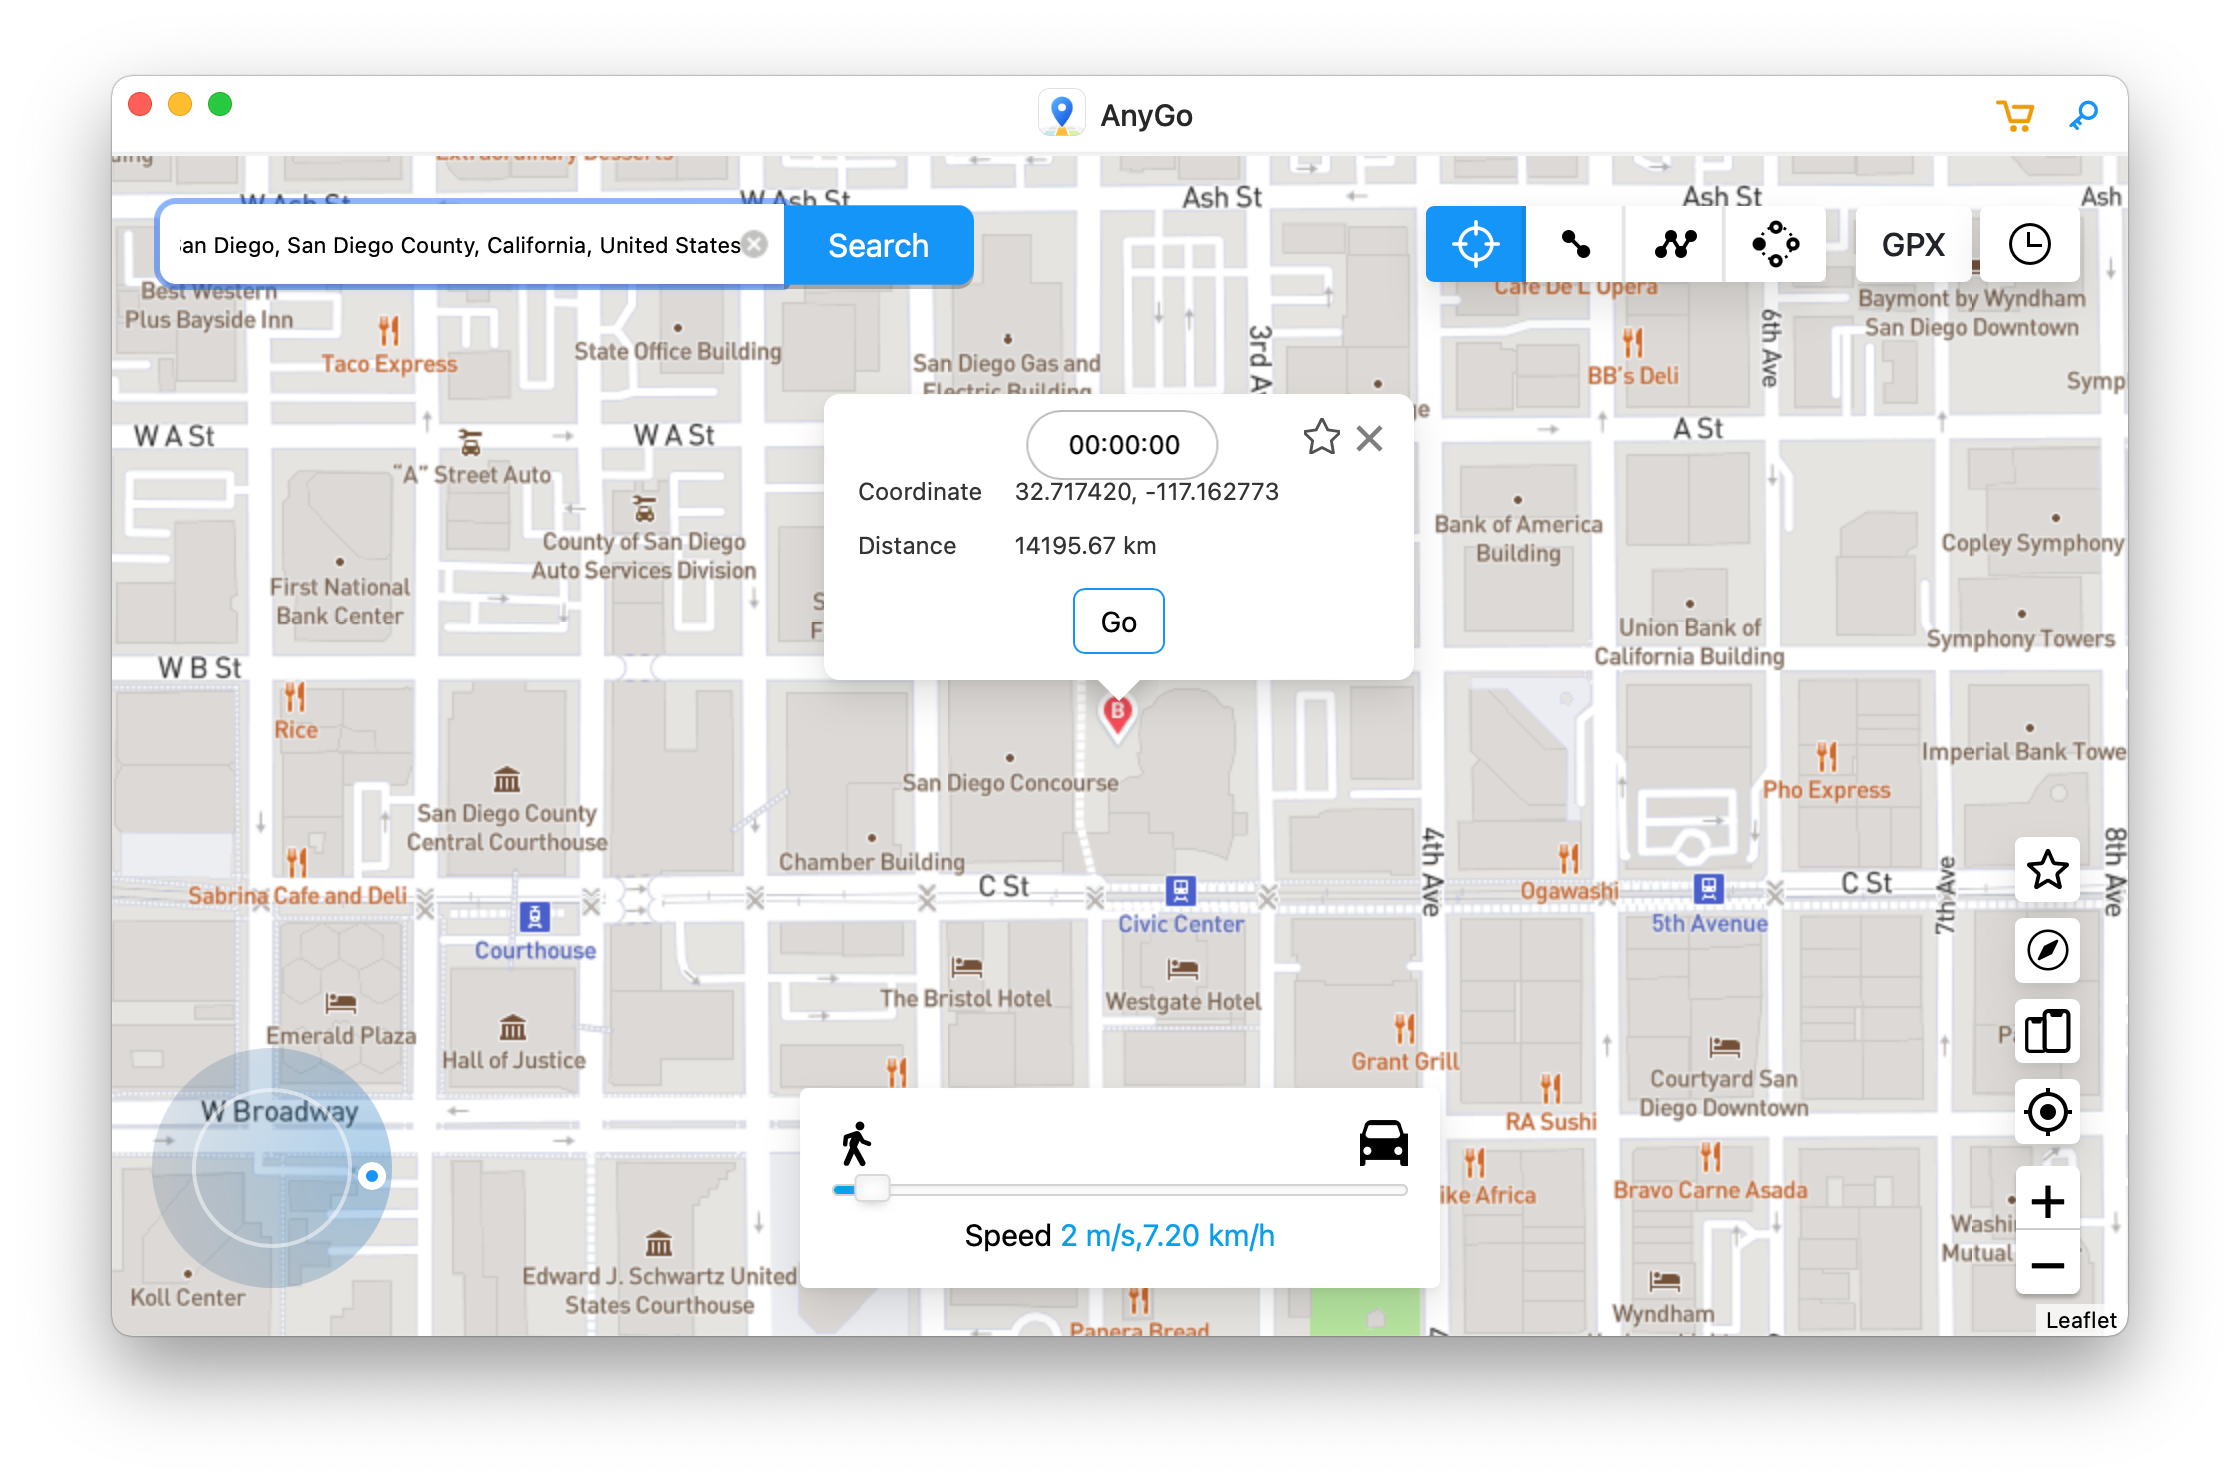Set speed preset to driving
This screenshot has width=2240, height=1484.
(x=1385, y=1142)
